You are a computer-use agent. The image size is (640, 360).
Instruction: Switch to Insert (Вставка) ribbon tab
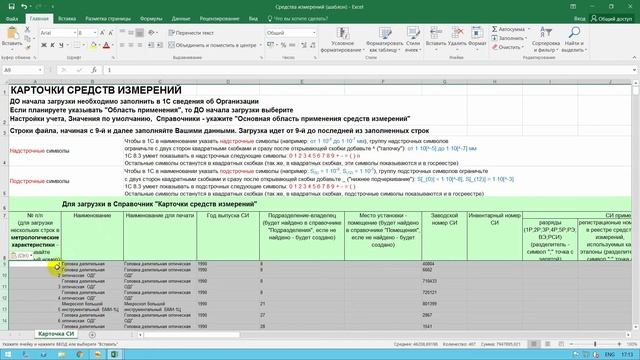click(x=67, y=19)
